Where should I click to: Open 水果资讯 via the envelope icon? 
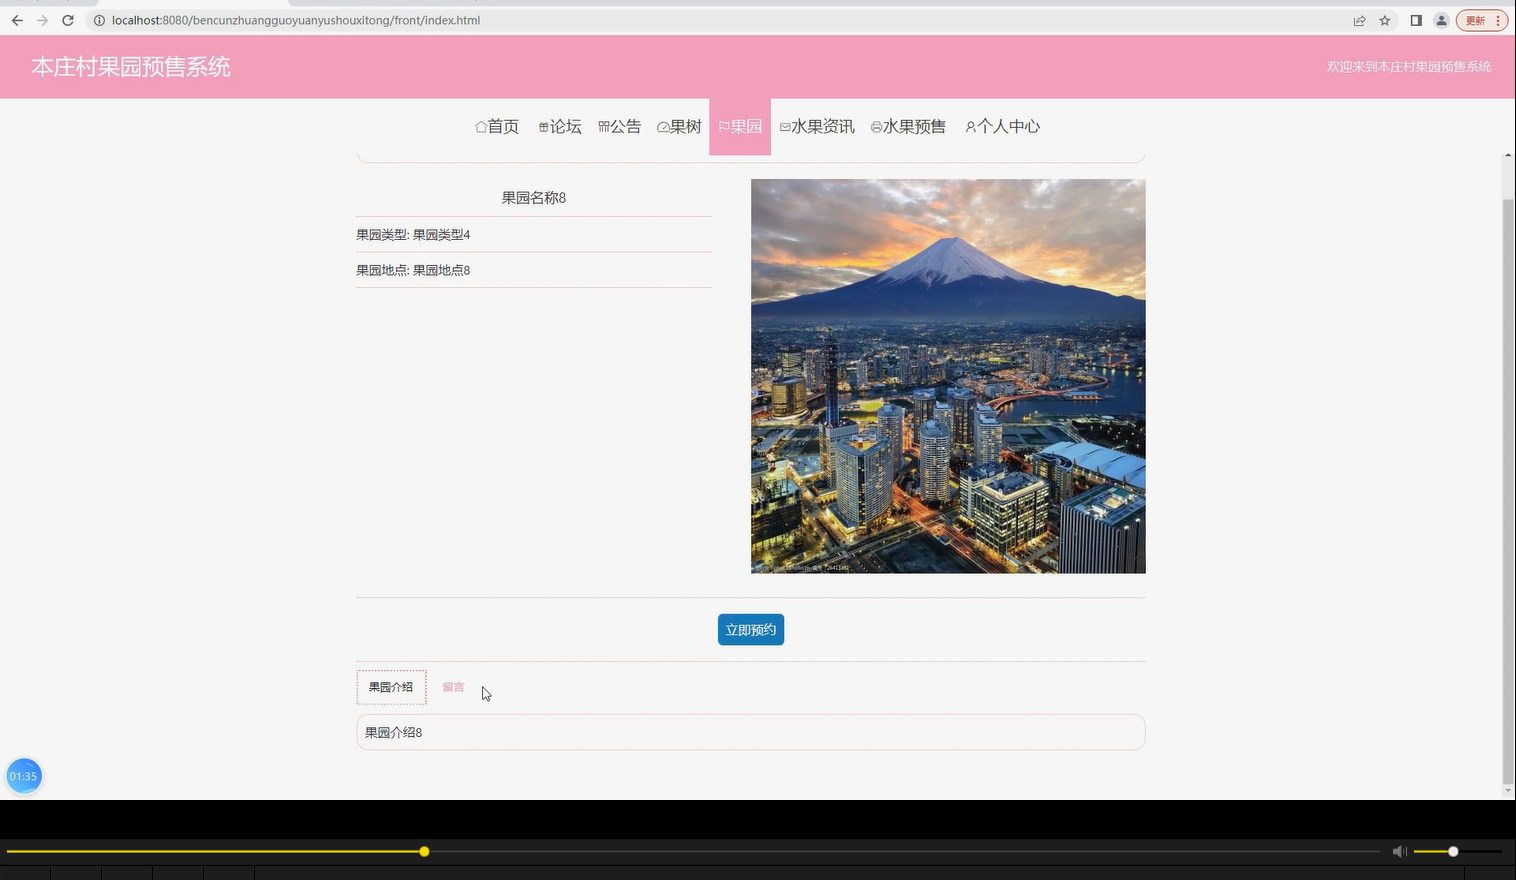click(x=785, y=126)
